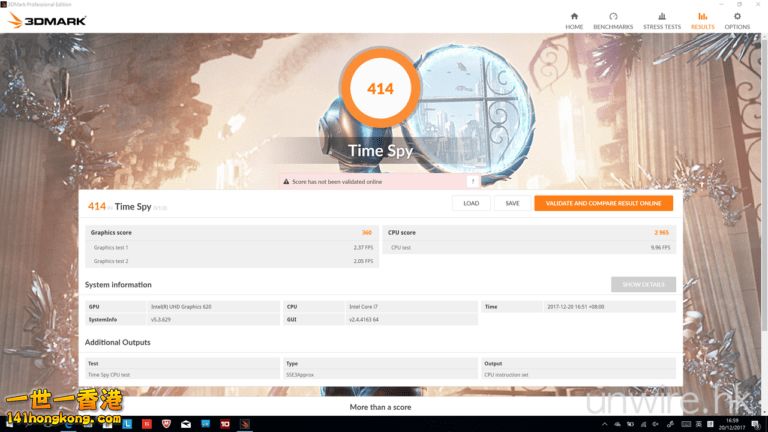Open the red '10' taskbar icon
The image size is (768, 432).
(x=225, y=424)
